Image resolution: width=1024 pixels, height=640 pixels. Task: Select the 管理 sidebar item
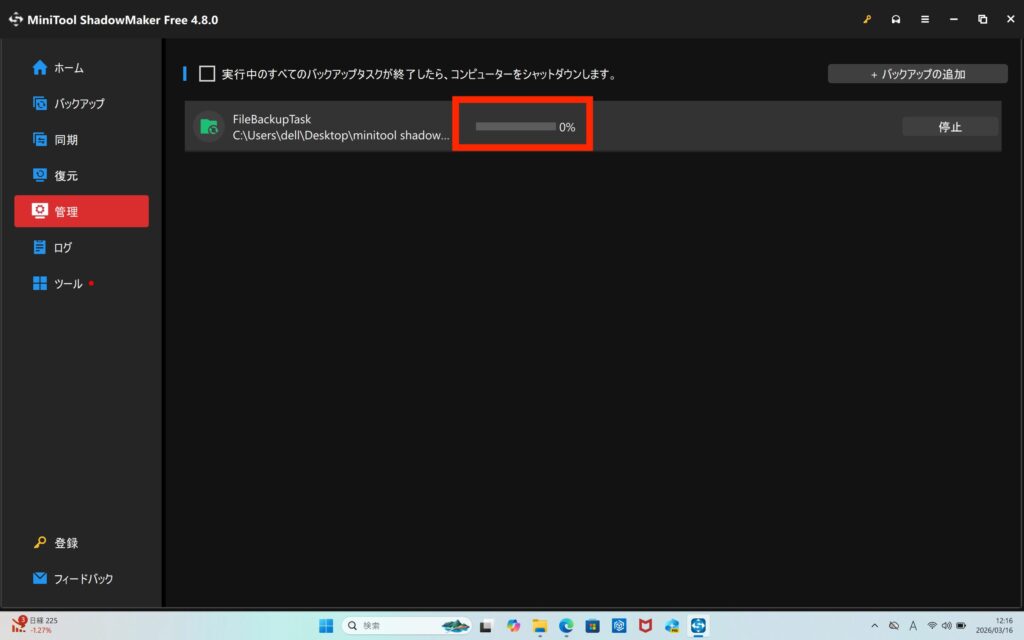[x=81, y=211]
